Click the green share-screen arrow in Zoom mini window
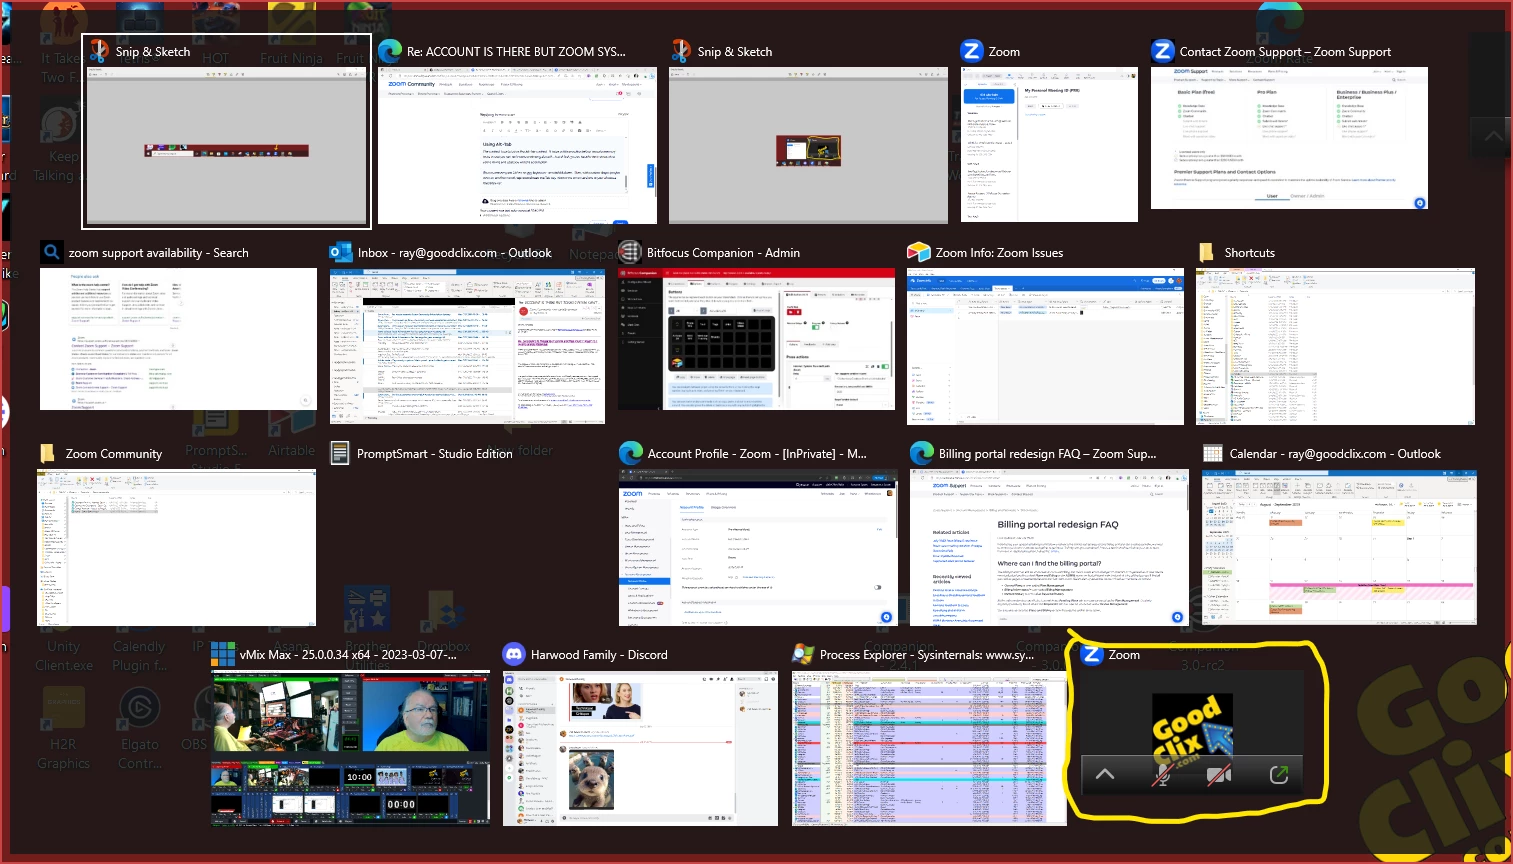The image size is (1513, 864). [1278, 775]
